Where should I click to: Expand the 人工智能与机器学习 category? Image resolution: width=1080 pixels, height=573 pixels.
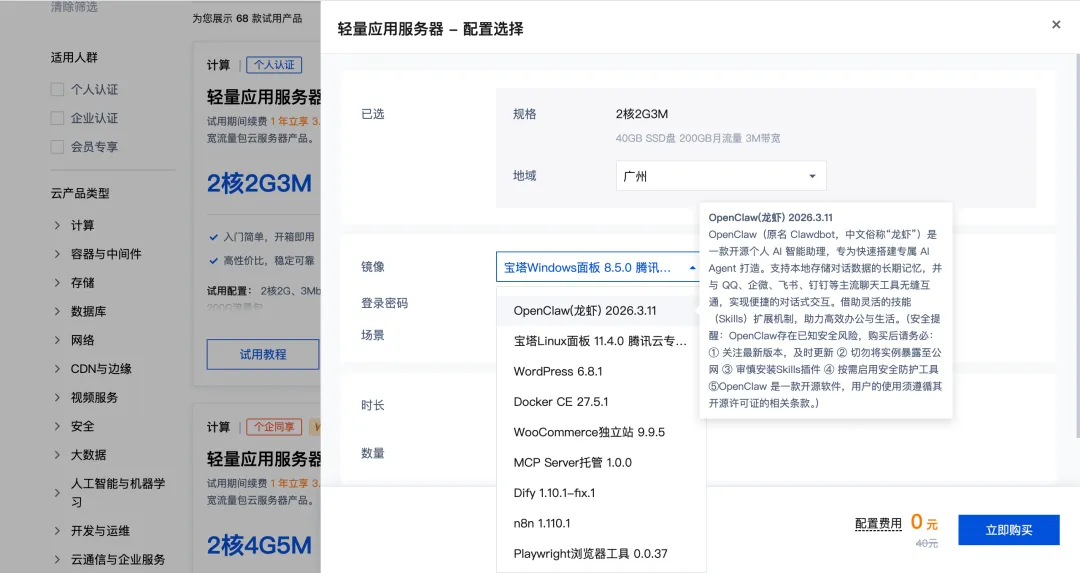[58, 492]
